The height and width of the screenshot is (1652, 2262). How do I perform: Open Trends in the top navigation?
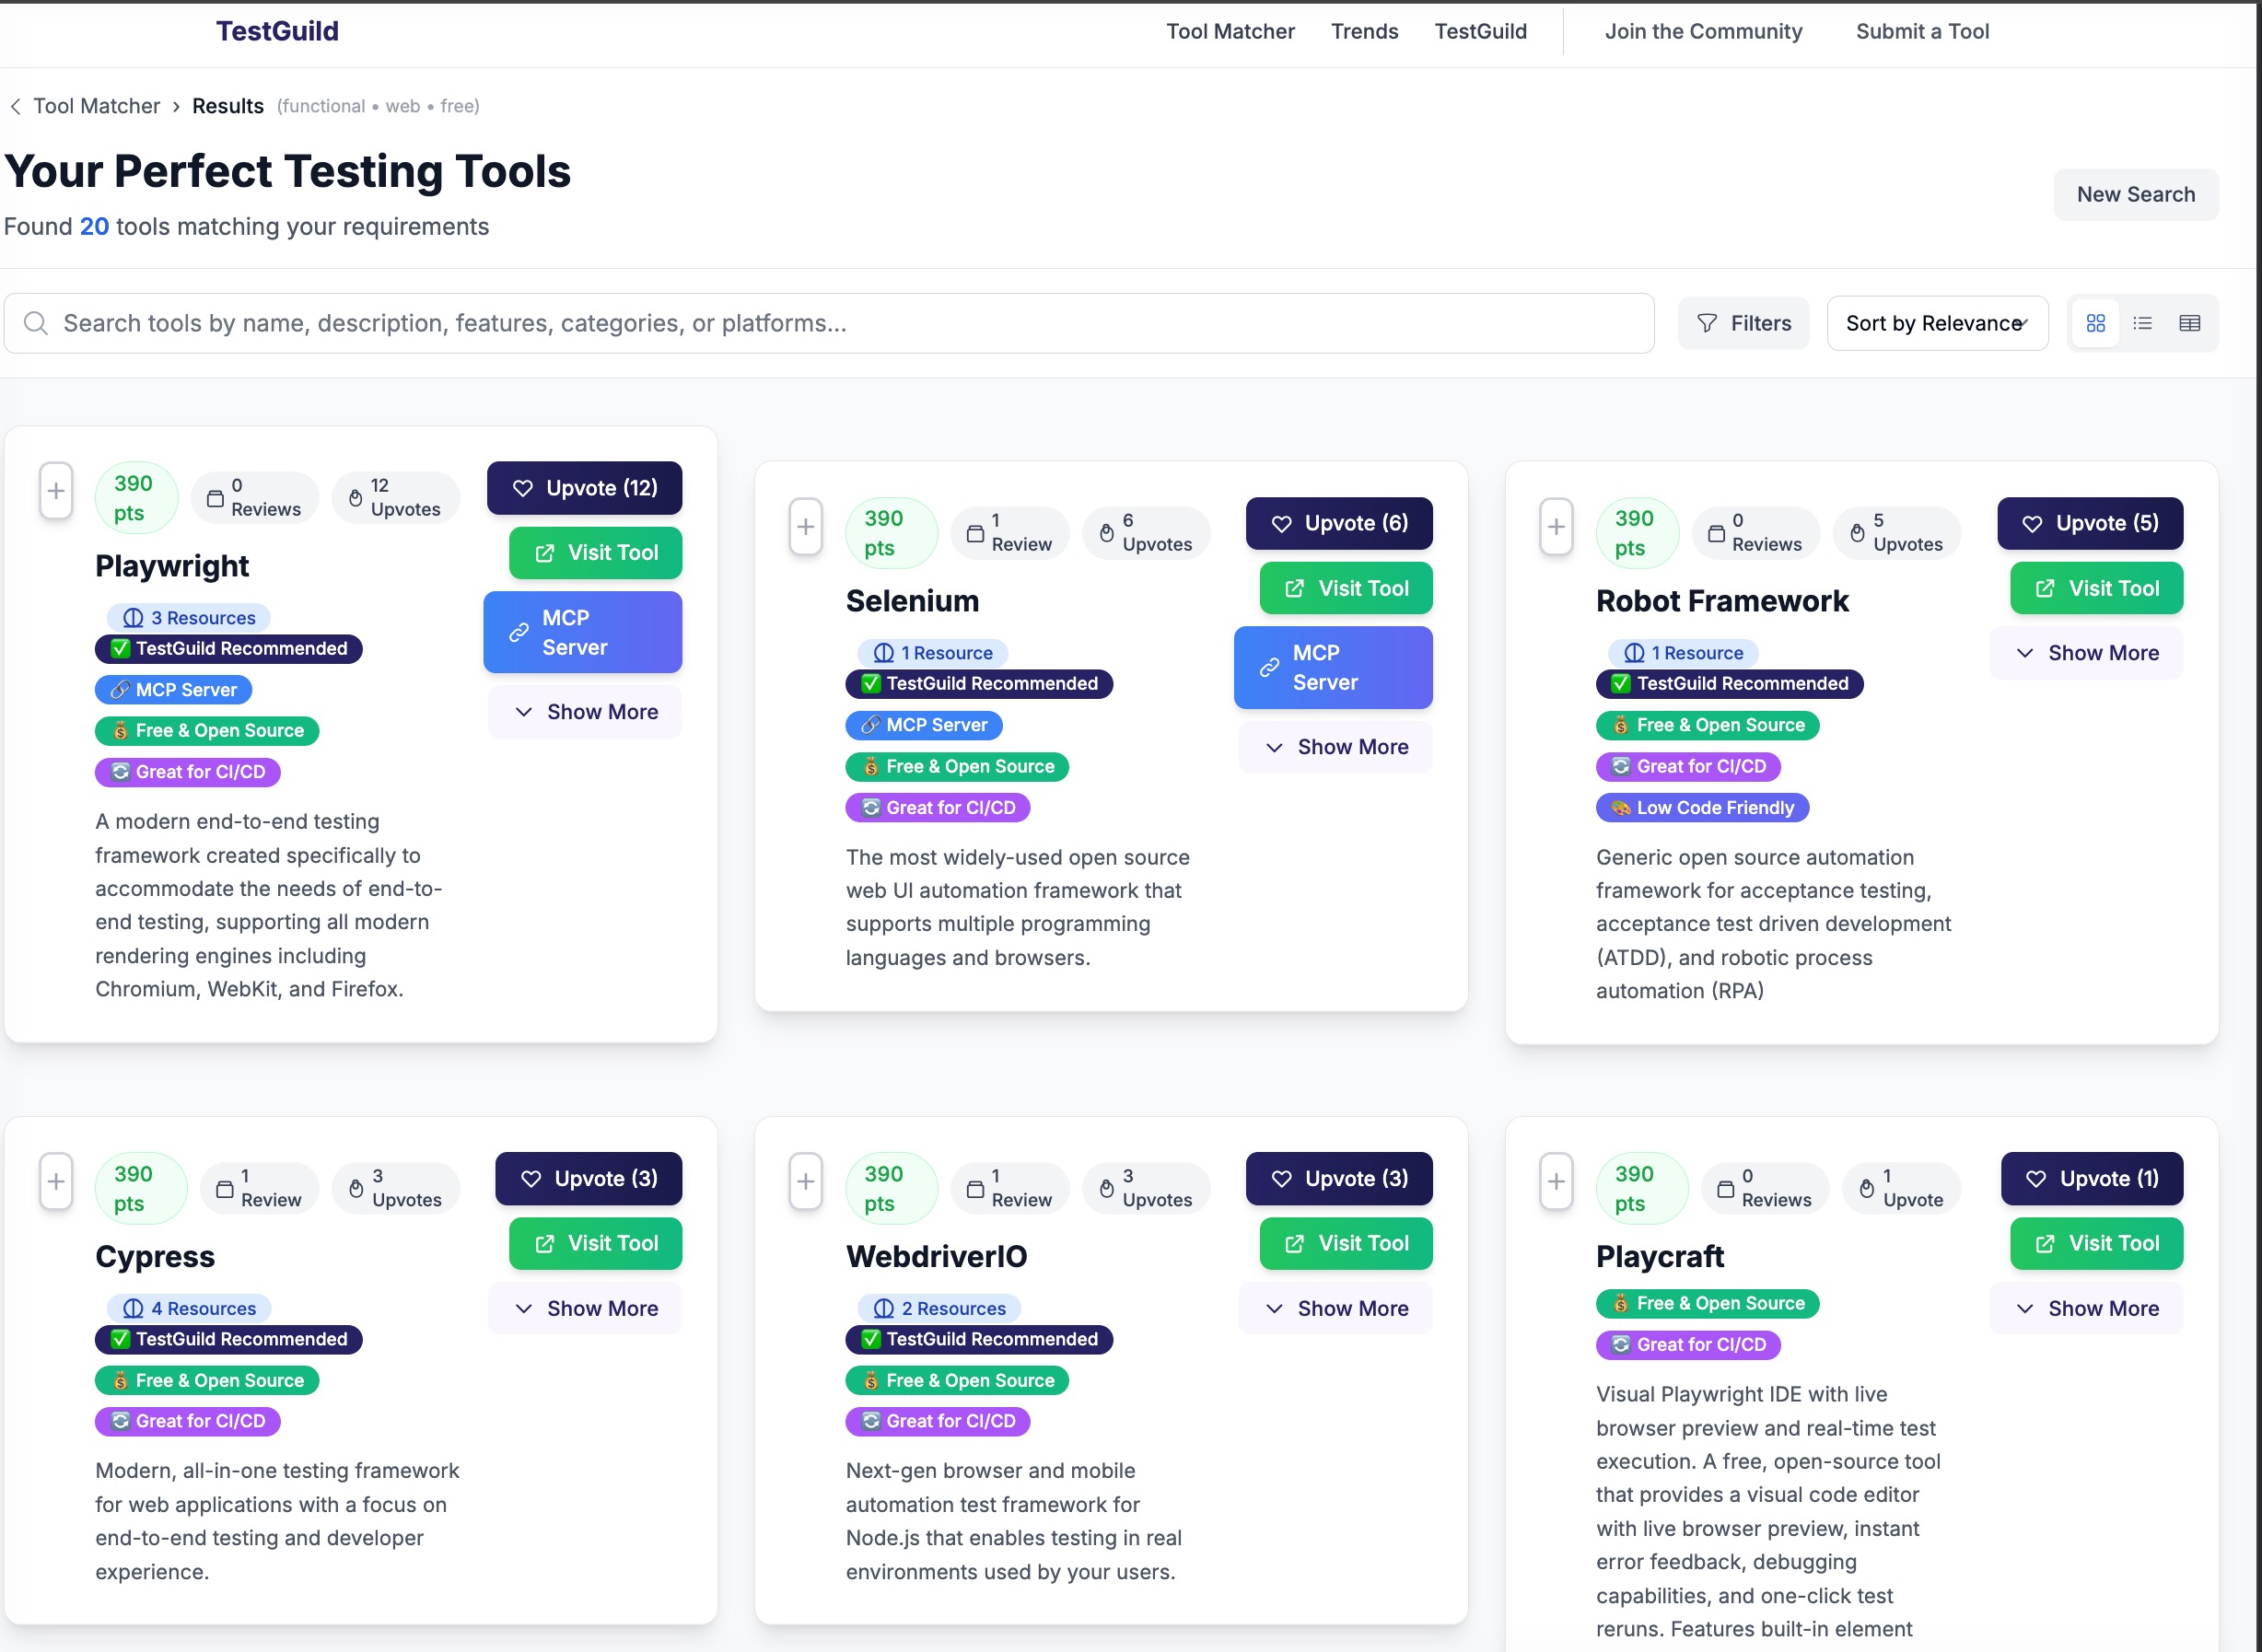click(1364, 31)
